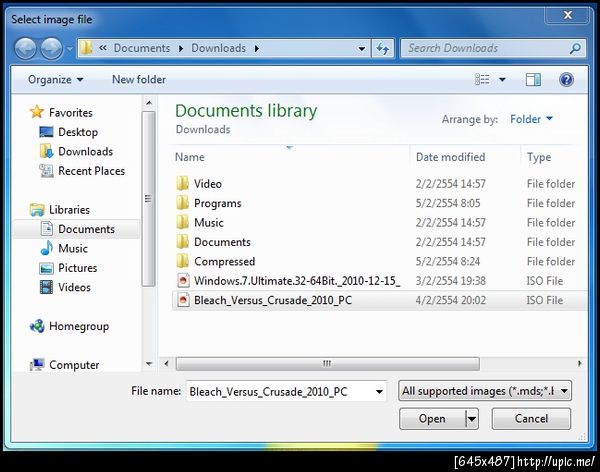Viewport: 600px width, 472px height.
Task: Select Downloads in the address breadcrumb
Action: point(218,48)
